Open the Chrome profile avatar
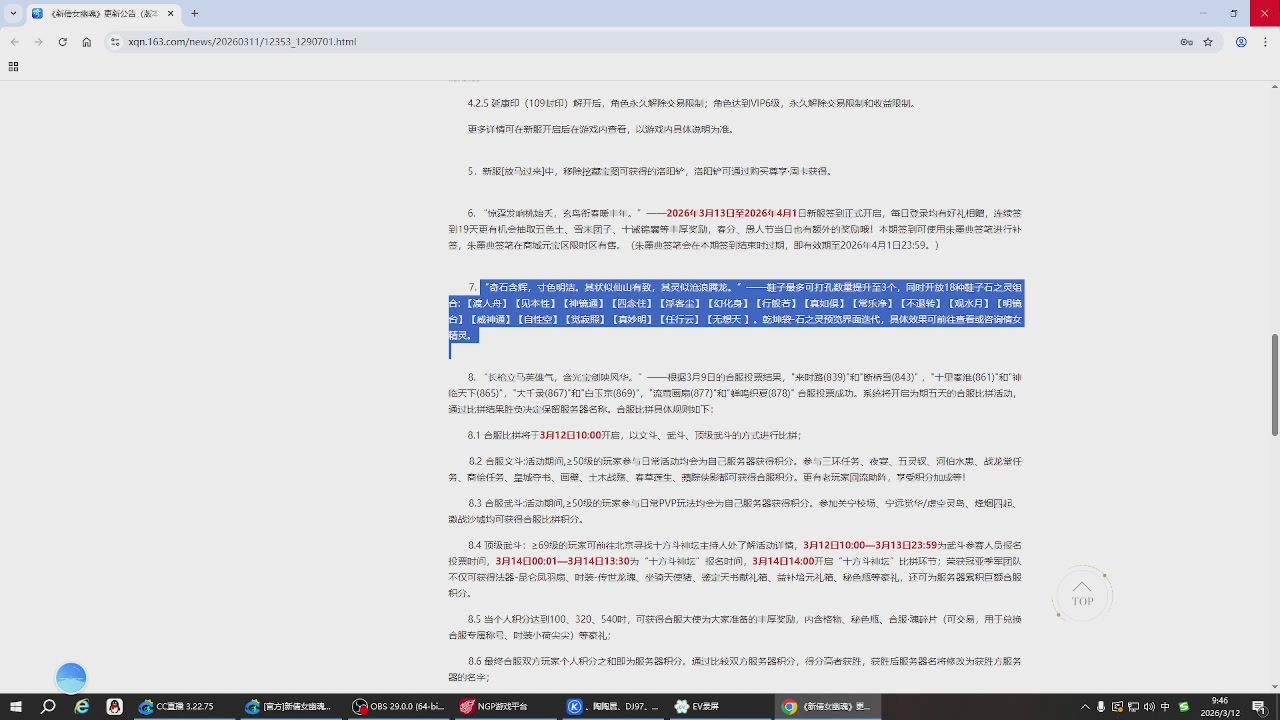The height and width of the screenshot is (720, 1280). tap(1241, 42)
